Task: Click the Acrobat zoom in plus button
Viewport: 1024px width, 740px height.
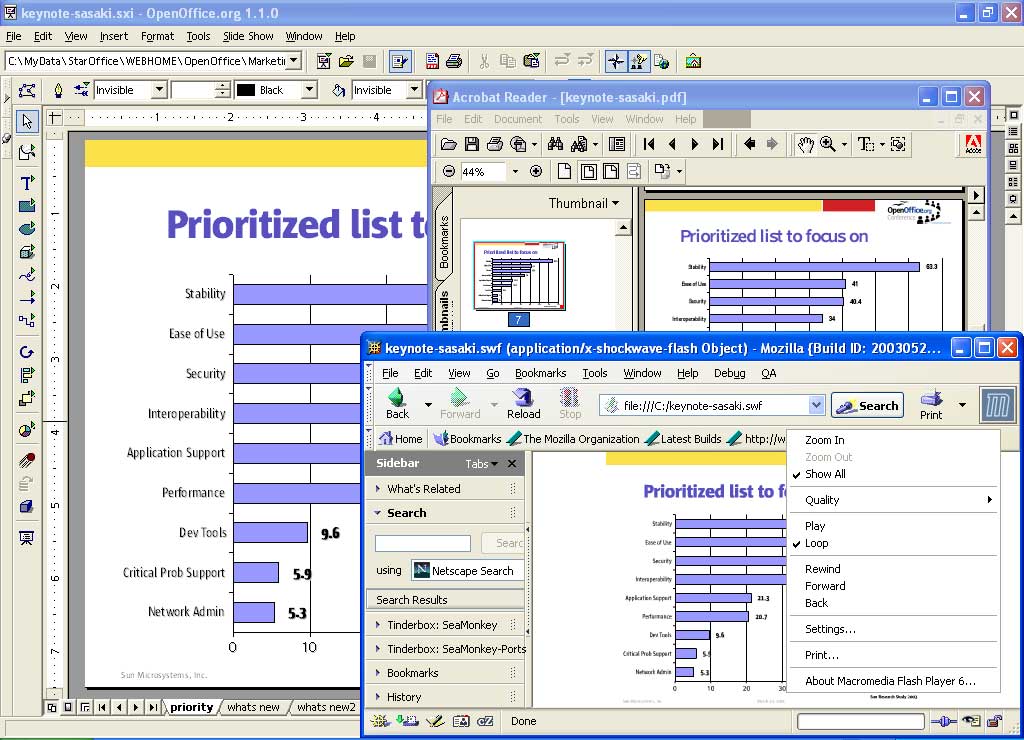Action: pyautogui.click(x=536, y=171)
